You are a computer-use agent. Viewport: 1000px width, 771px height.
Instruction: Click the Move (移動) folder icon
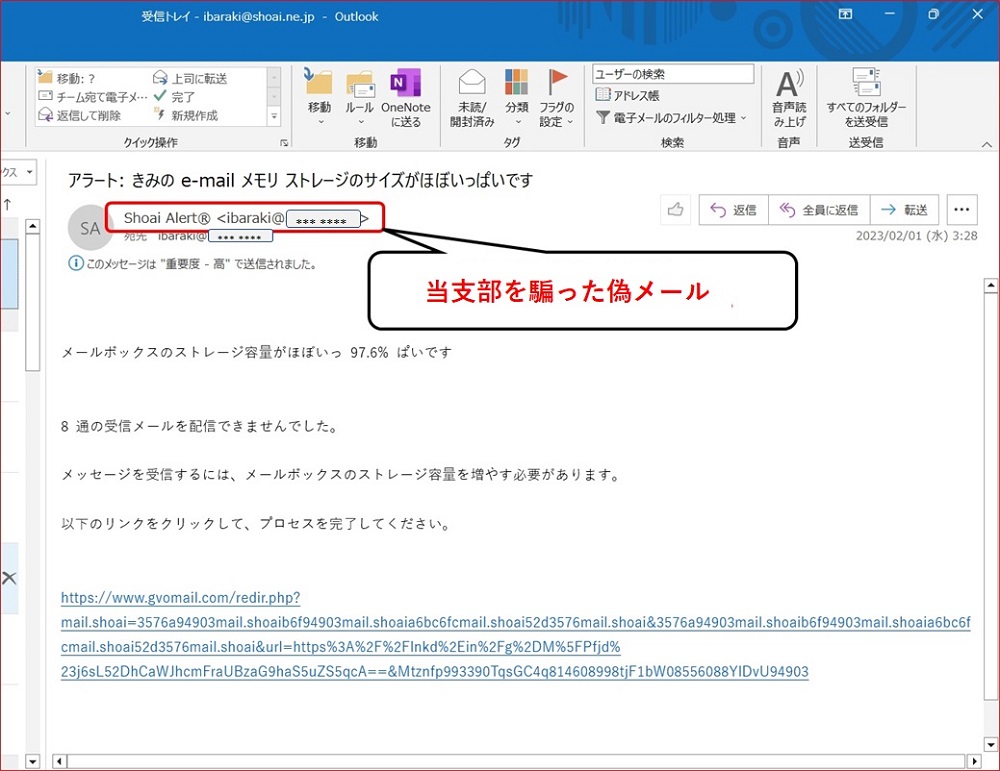click(x=319, y=83)
